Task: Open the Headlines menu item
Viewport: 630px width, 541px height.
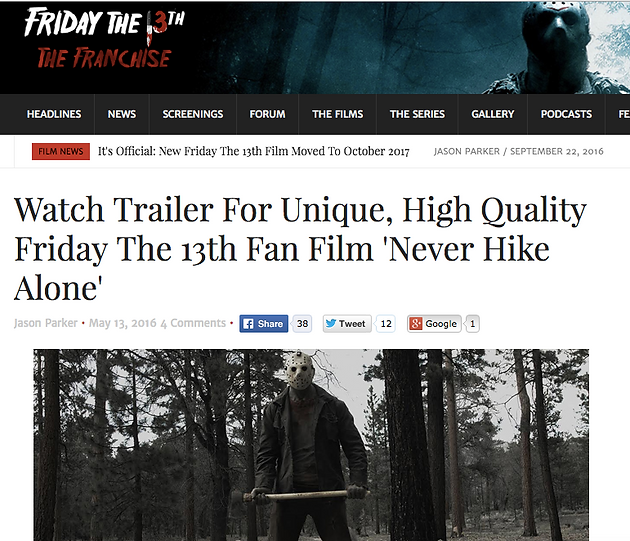Action: [54, 114]
